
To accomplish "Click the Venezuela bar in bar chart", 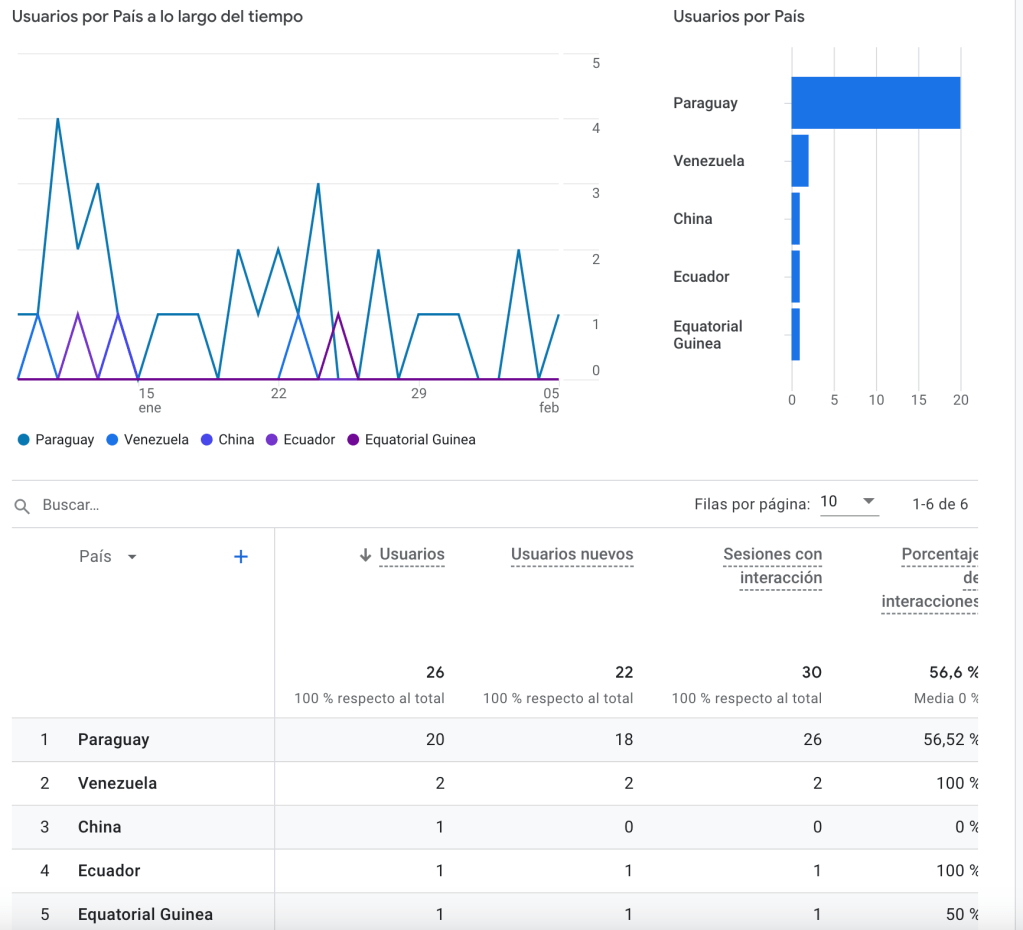I will pos(799,161).
